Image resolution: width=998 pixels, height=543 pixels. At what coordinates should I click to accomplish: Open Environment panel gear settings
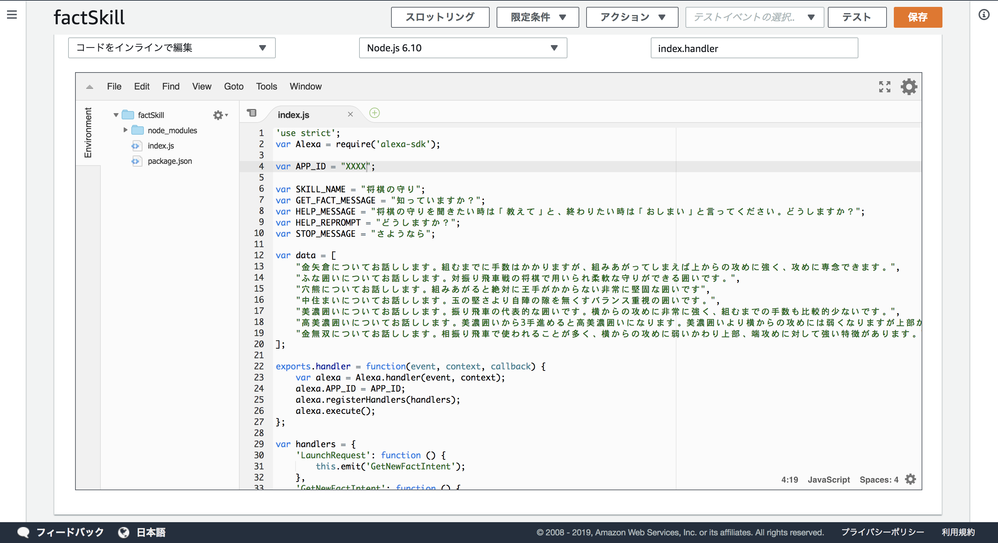tap(220, 115)
